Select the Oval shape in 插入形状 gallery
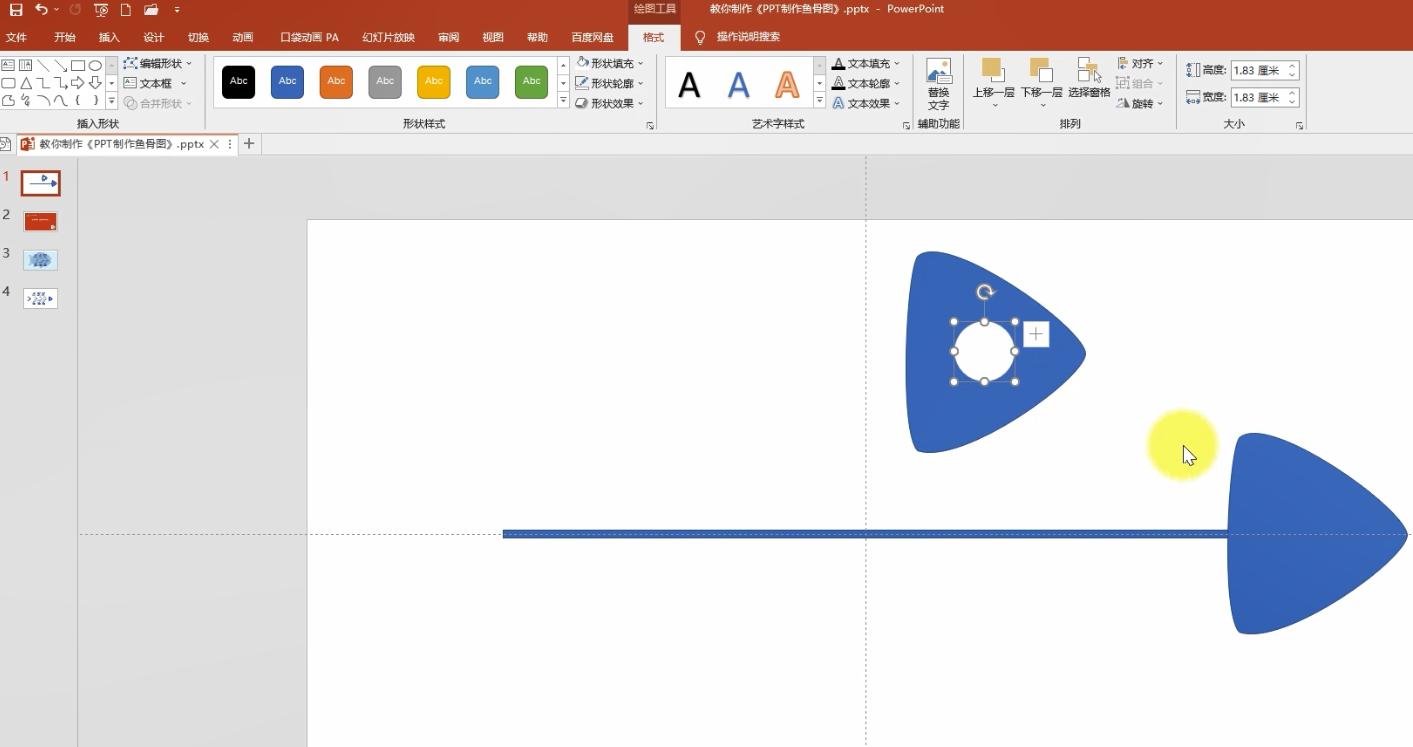 [x=95, y=64]
